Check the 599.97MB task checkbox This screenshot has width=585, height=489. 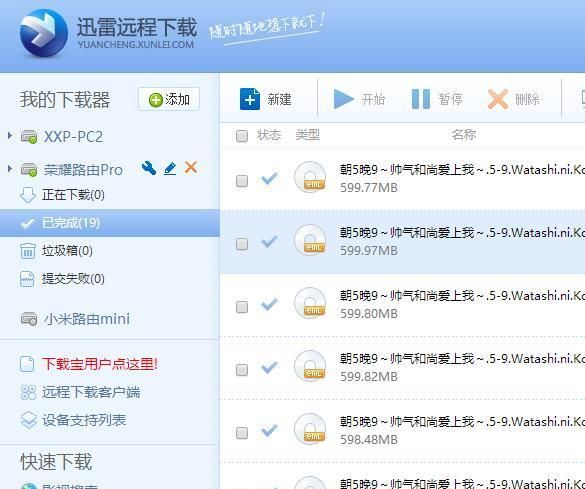coord(242,244)
